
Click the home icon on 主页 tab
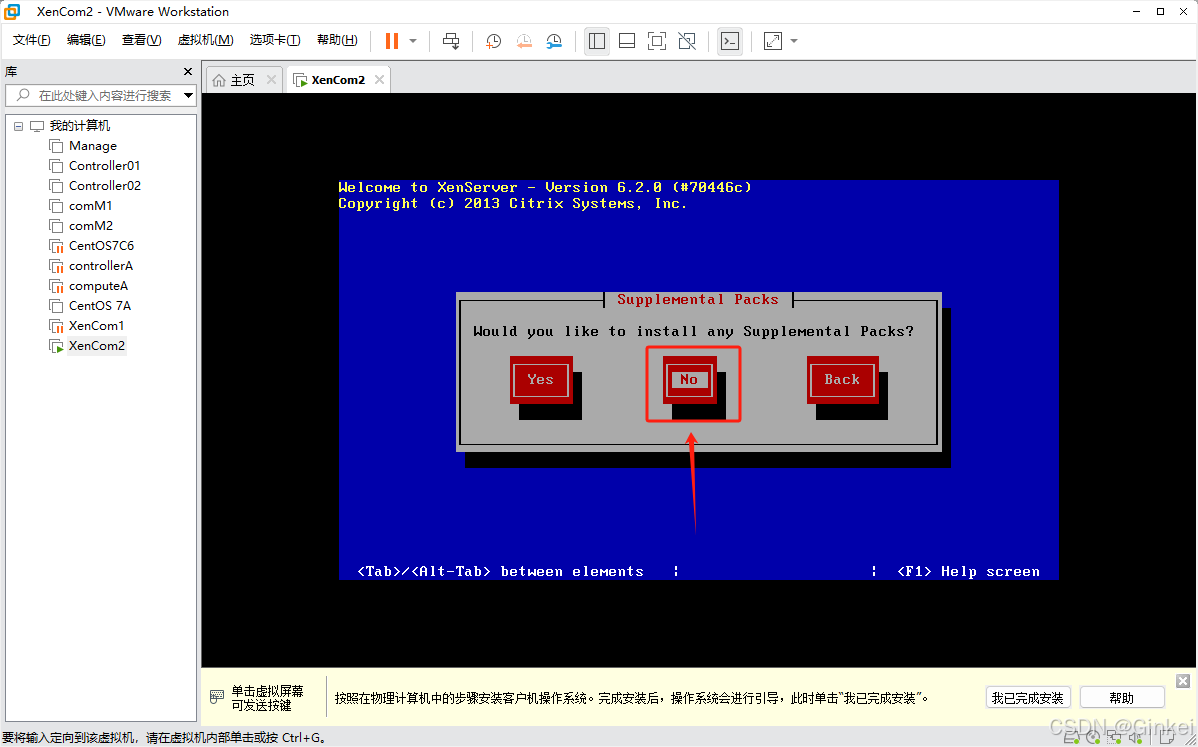point(219,80)
